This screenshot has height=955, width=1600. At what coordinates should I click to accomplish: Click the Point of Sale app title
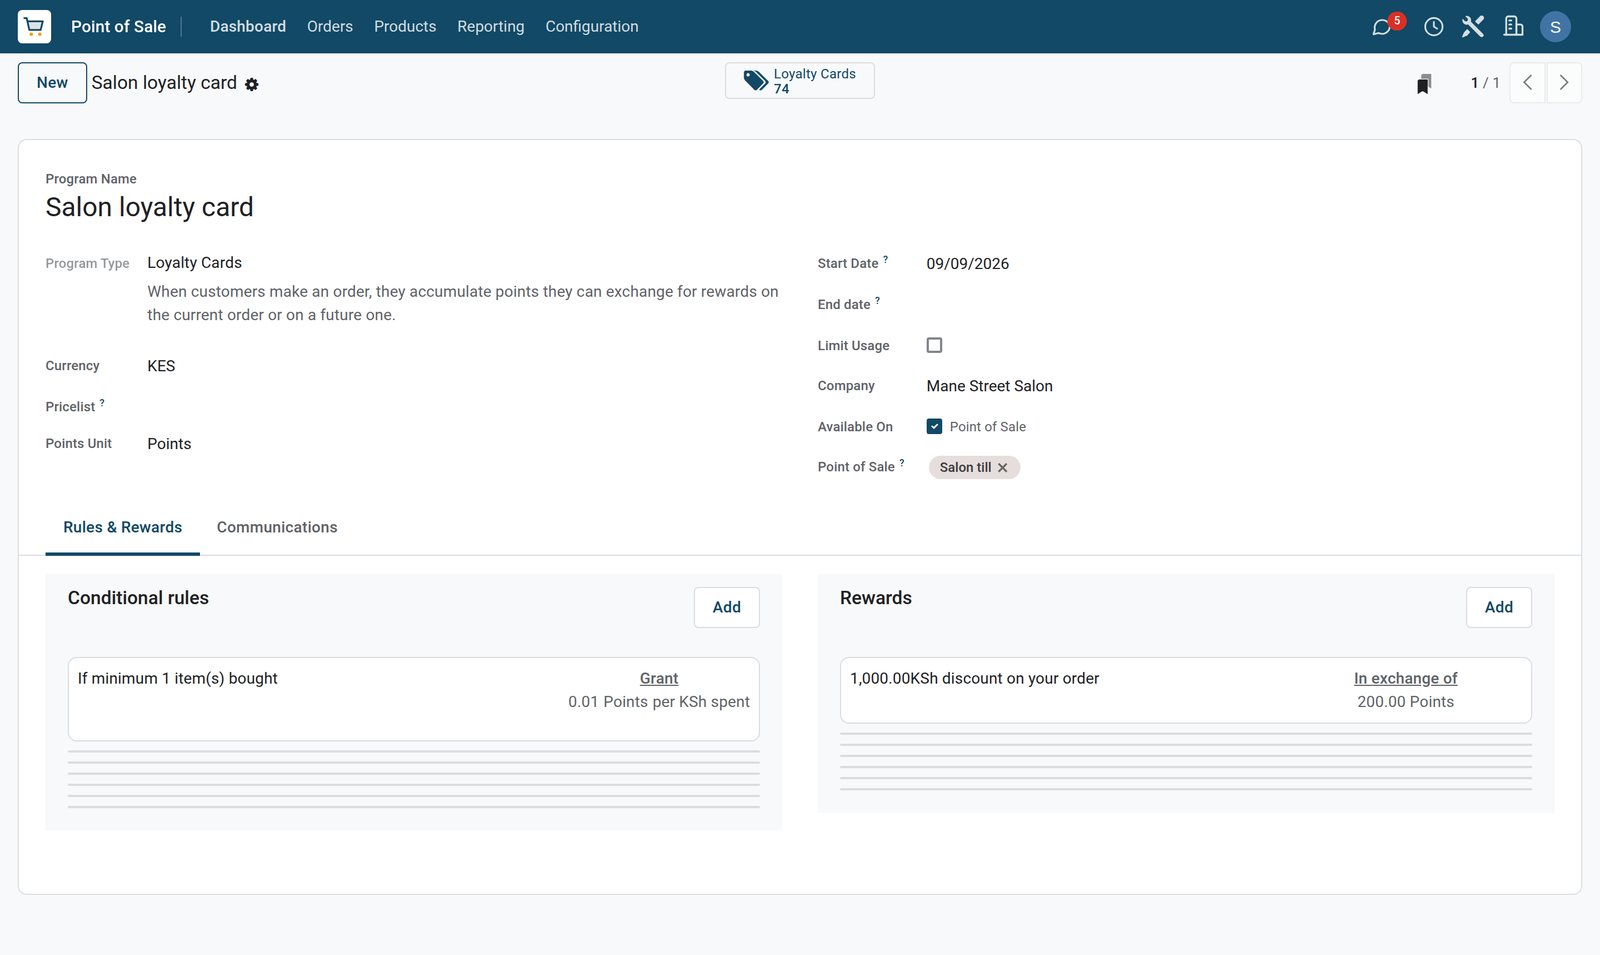[x=118, y=27]
